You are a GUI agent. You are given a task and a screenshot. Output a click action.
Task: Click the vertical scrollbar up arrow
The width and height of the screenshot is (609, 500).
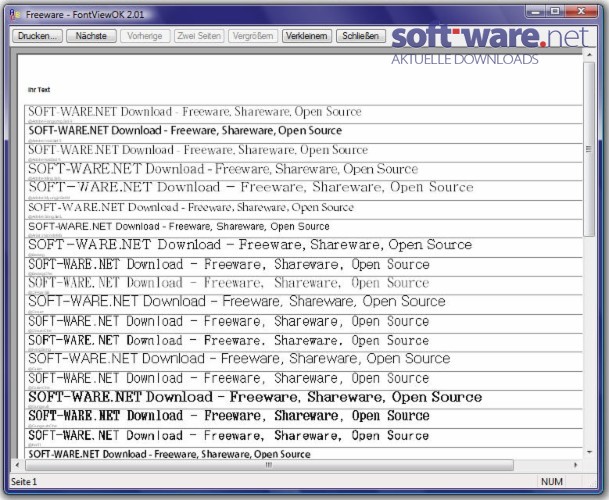click(590, 55)
